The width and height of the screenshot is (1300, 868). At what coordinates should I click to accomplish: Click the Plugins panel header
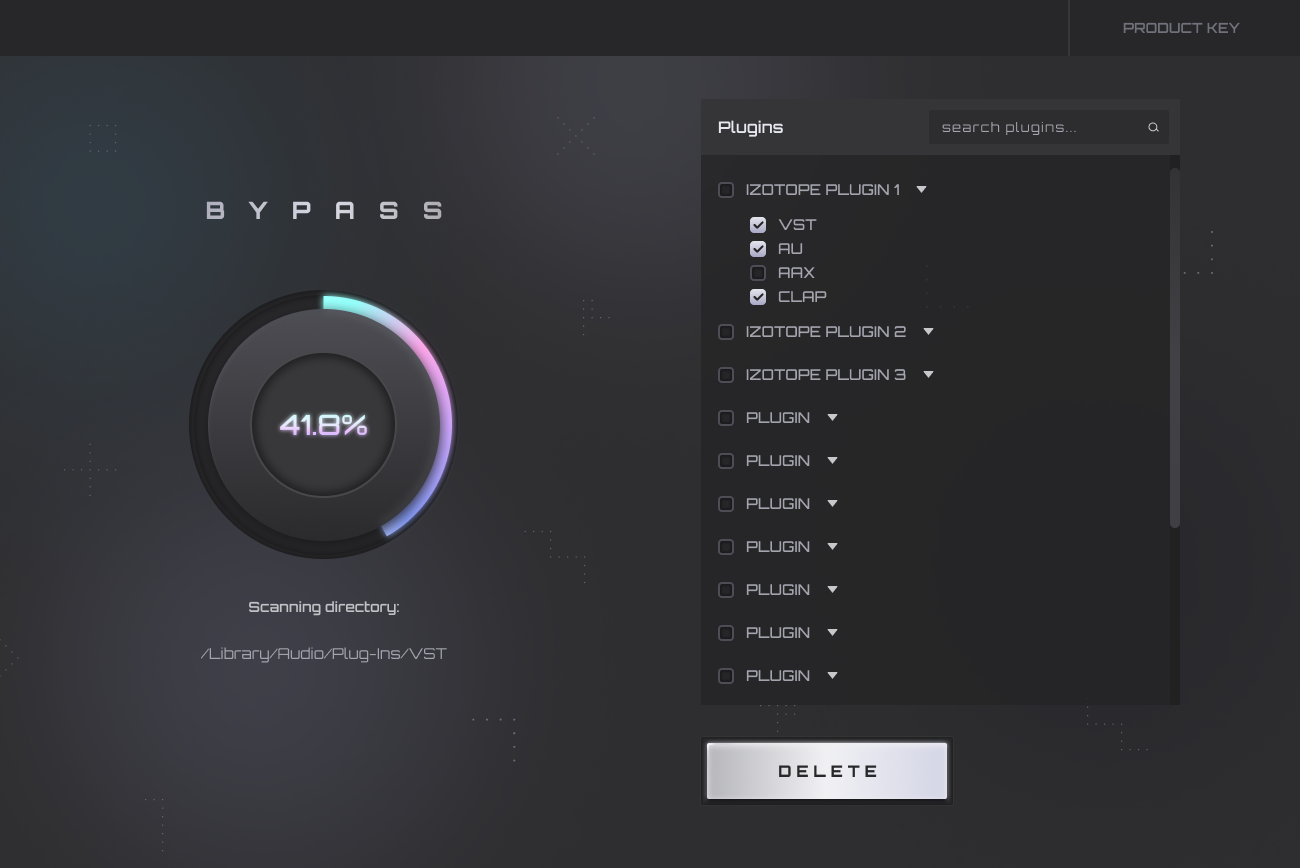[751, 127]
